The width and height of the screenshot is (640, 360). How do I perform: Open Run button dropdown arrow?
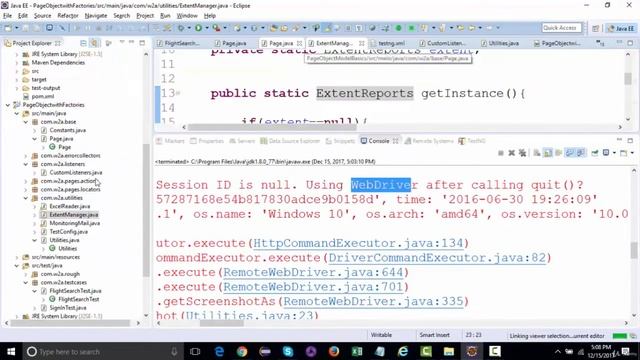207,28
